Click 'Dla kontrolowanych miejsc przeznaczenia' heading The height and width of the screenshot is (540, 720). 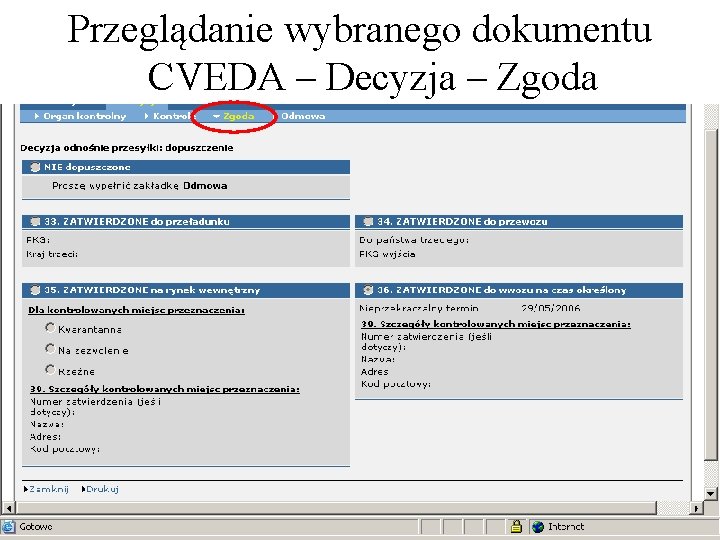click(x=136, y=310)
